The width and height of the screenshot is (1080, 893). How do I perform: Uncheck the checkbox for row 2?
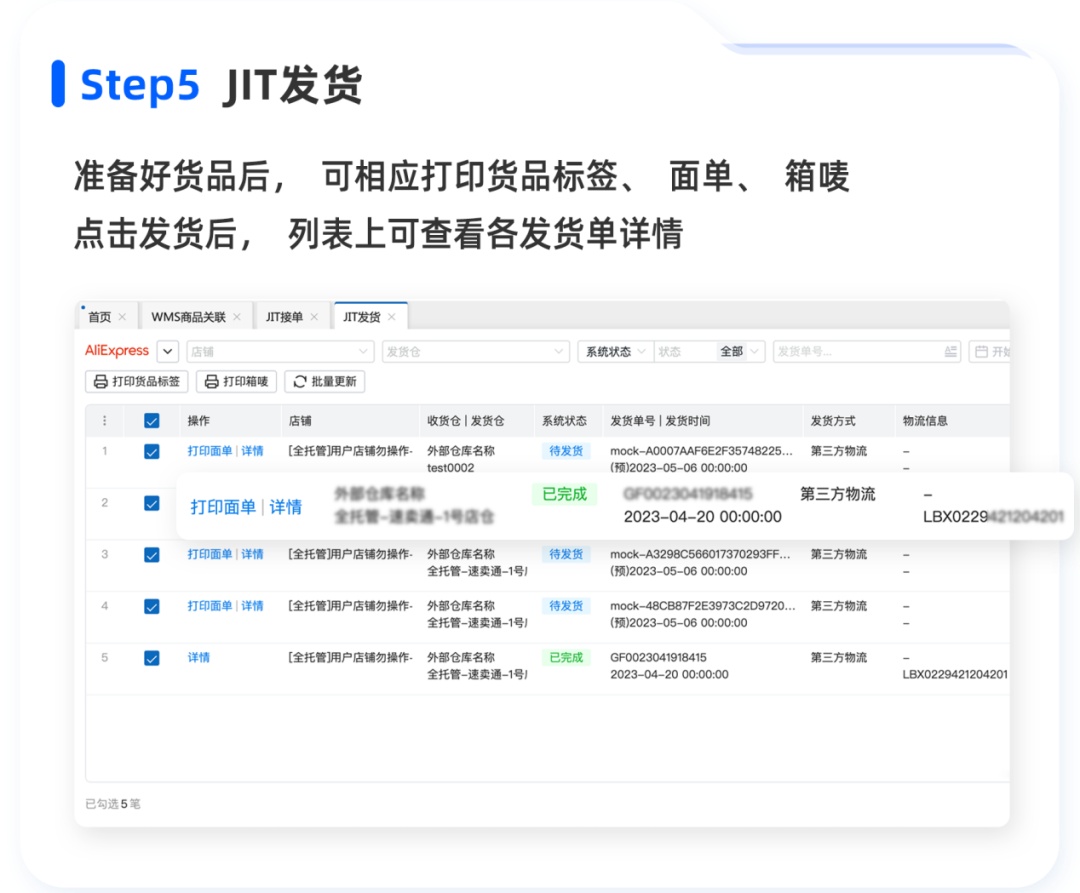(152, 503)
